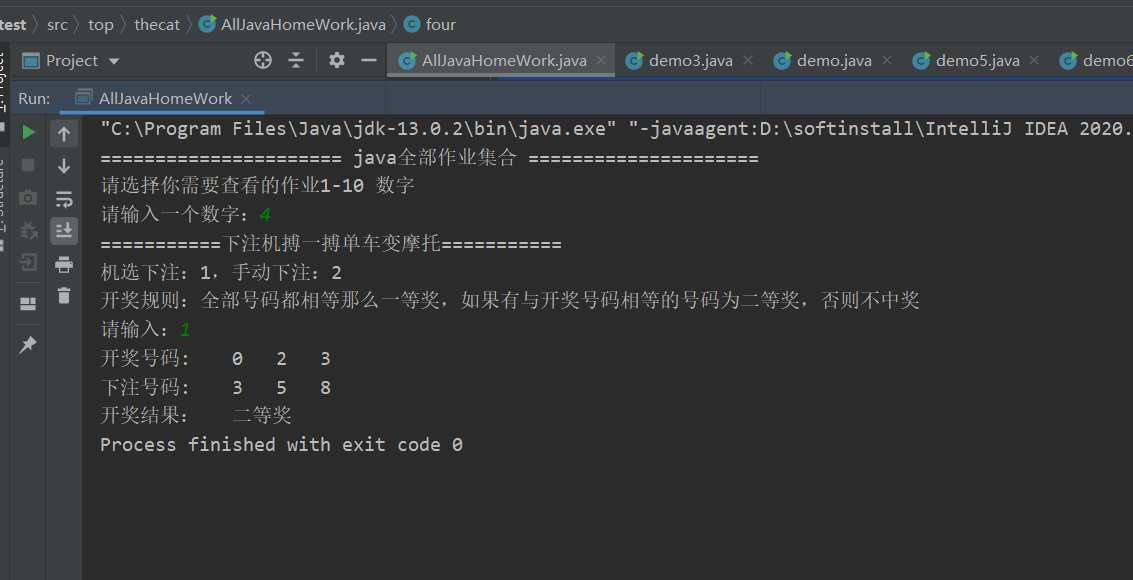
Task: Click the Print console output icon
Action: (x=64, y=264)
